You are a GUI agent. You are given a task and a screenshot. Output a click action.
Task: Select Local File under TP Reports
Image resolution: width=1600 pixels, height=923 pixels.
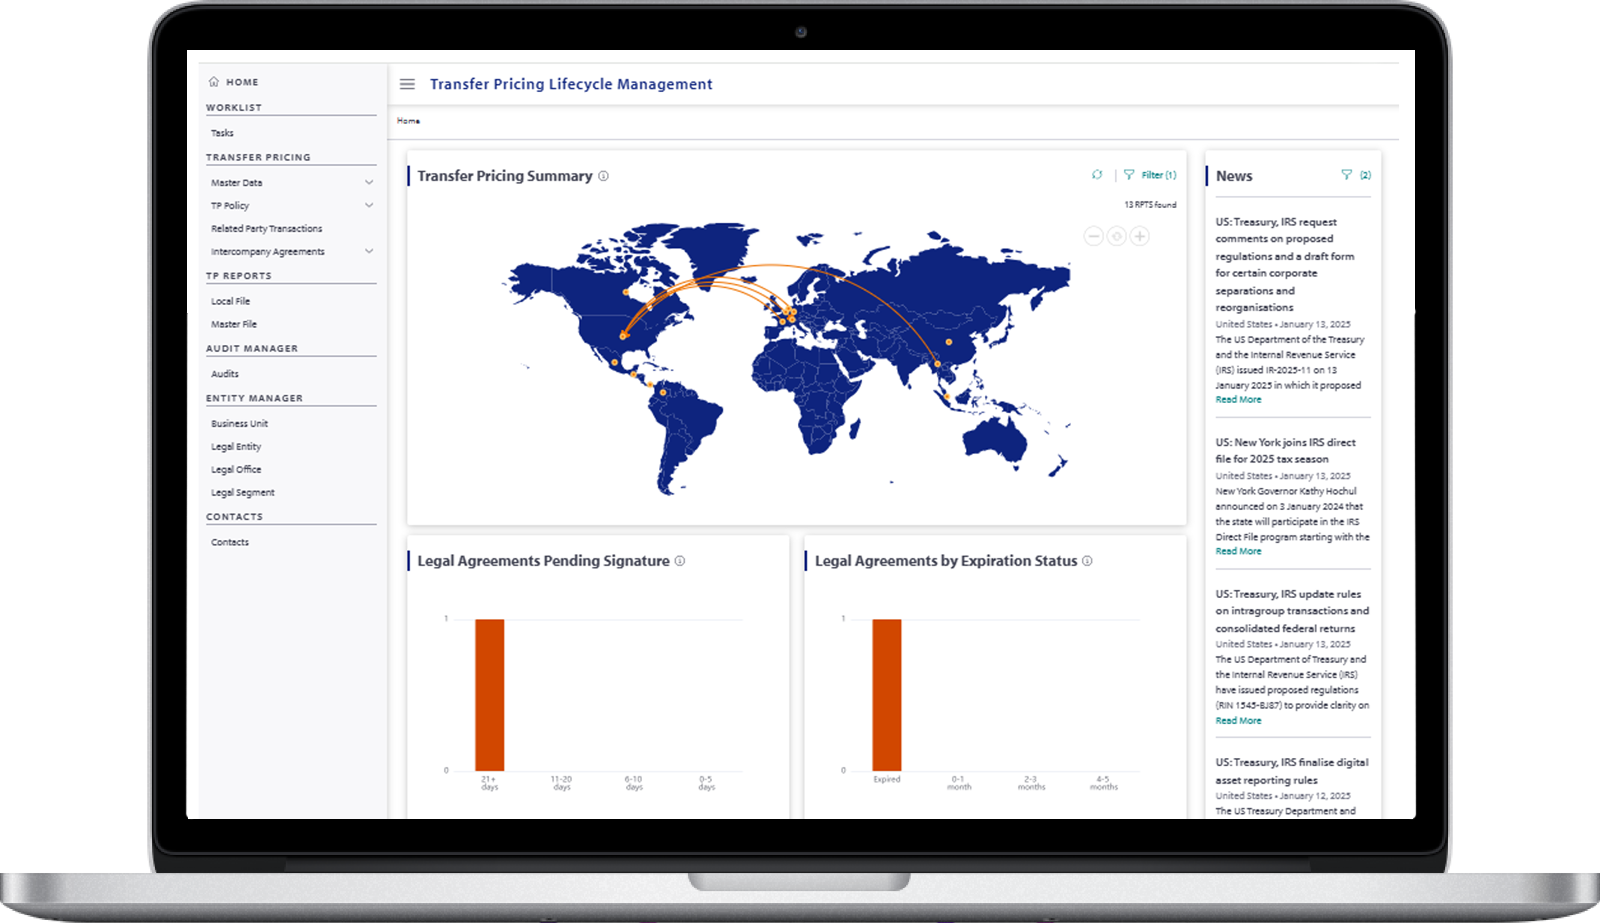point(230,301)
